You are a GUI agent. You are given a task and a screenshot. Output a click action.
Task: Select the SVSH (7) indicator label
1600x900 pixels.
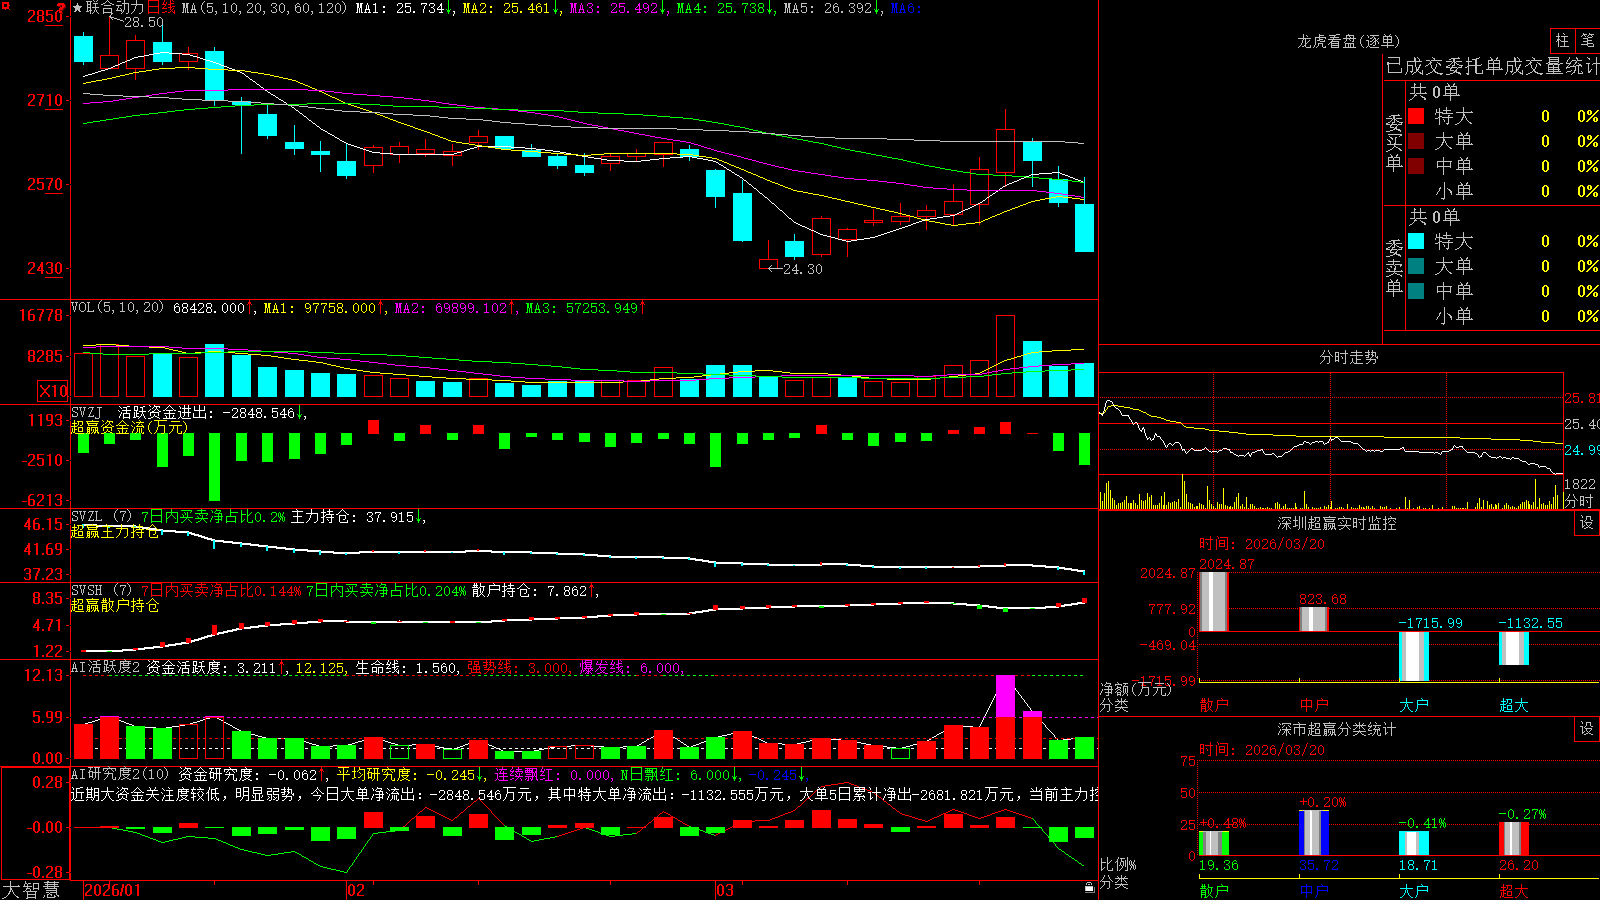101,590
